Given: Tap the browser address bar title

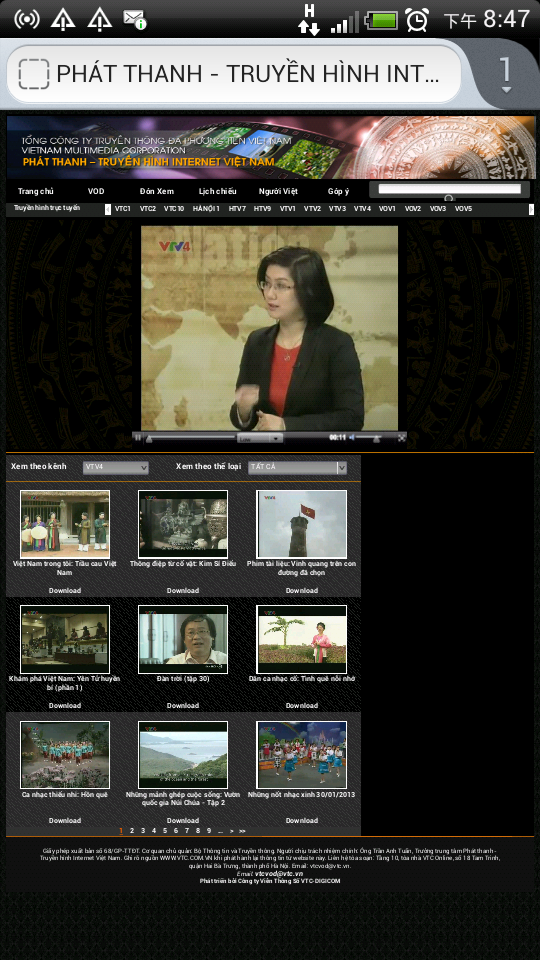Looking at the screenshot, I should pos(247,74).
